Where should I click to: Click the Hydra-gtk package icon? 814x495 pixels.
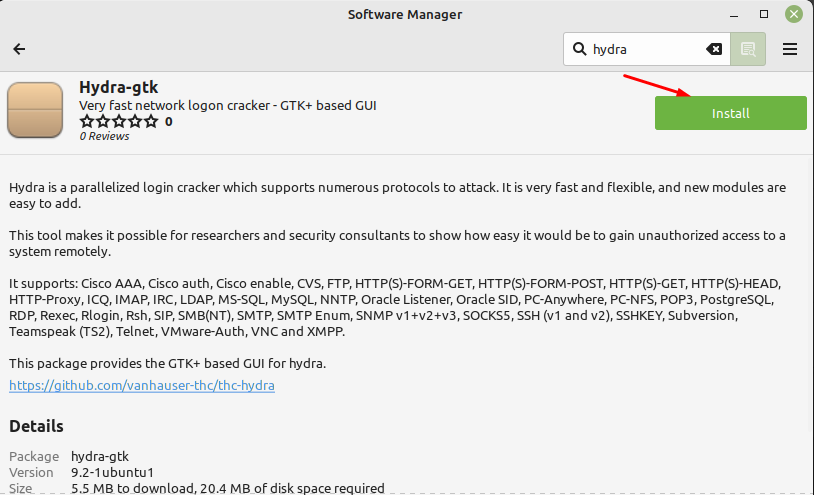click(x=37, y=111)
